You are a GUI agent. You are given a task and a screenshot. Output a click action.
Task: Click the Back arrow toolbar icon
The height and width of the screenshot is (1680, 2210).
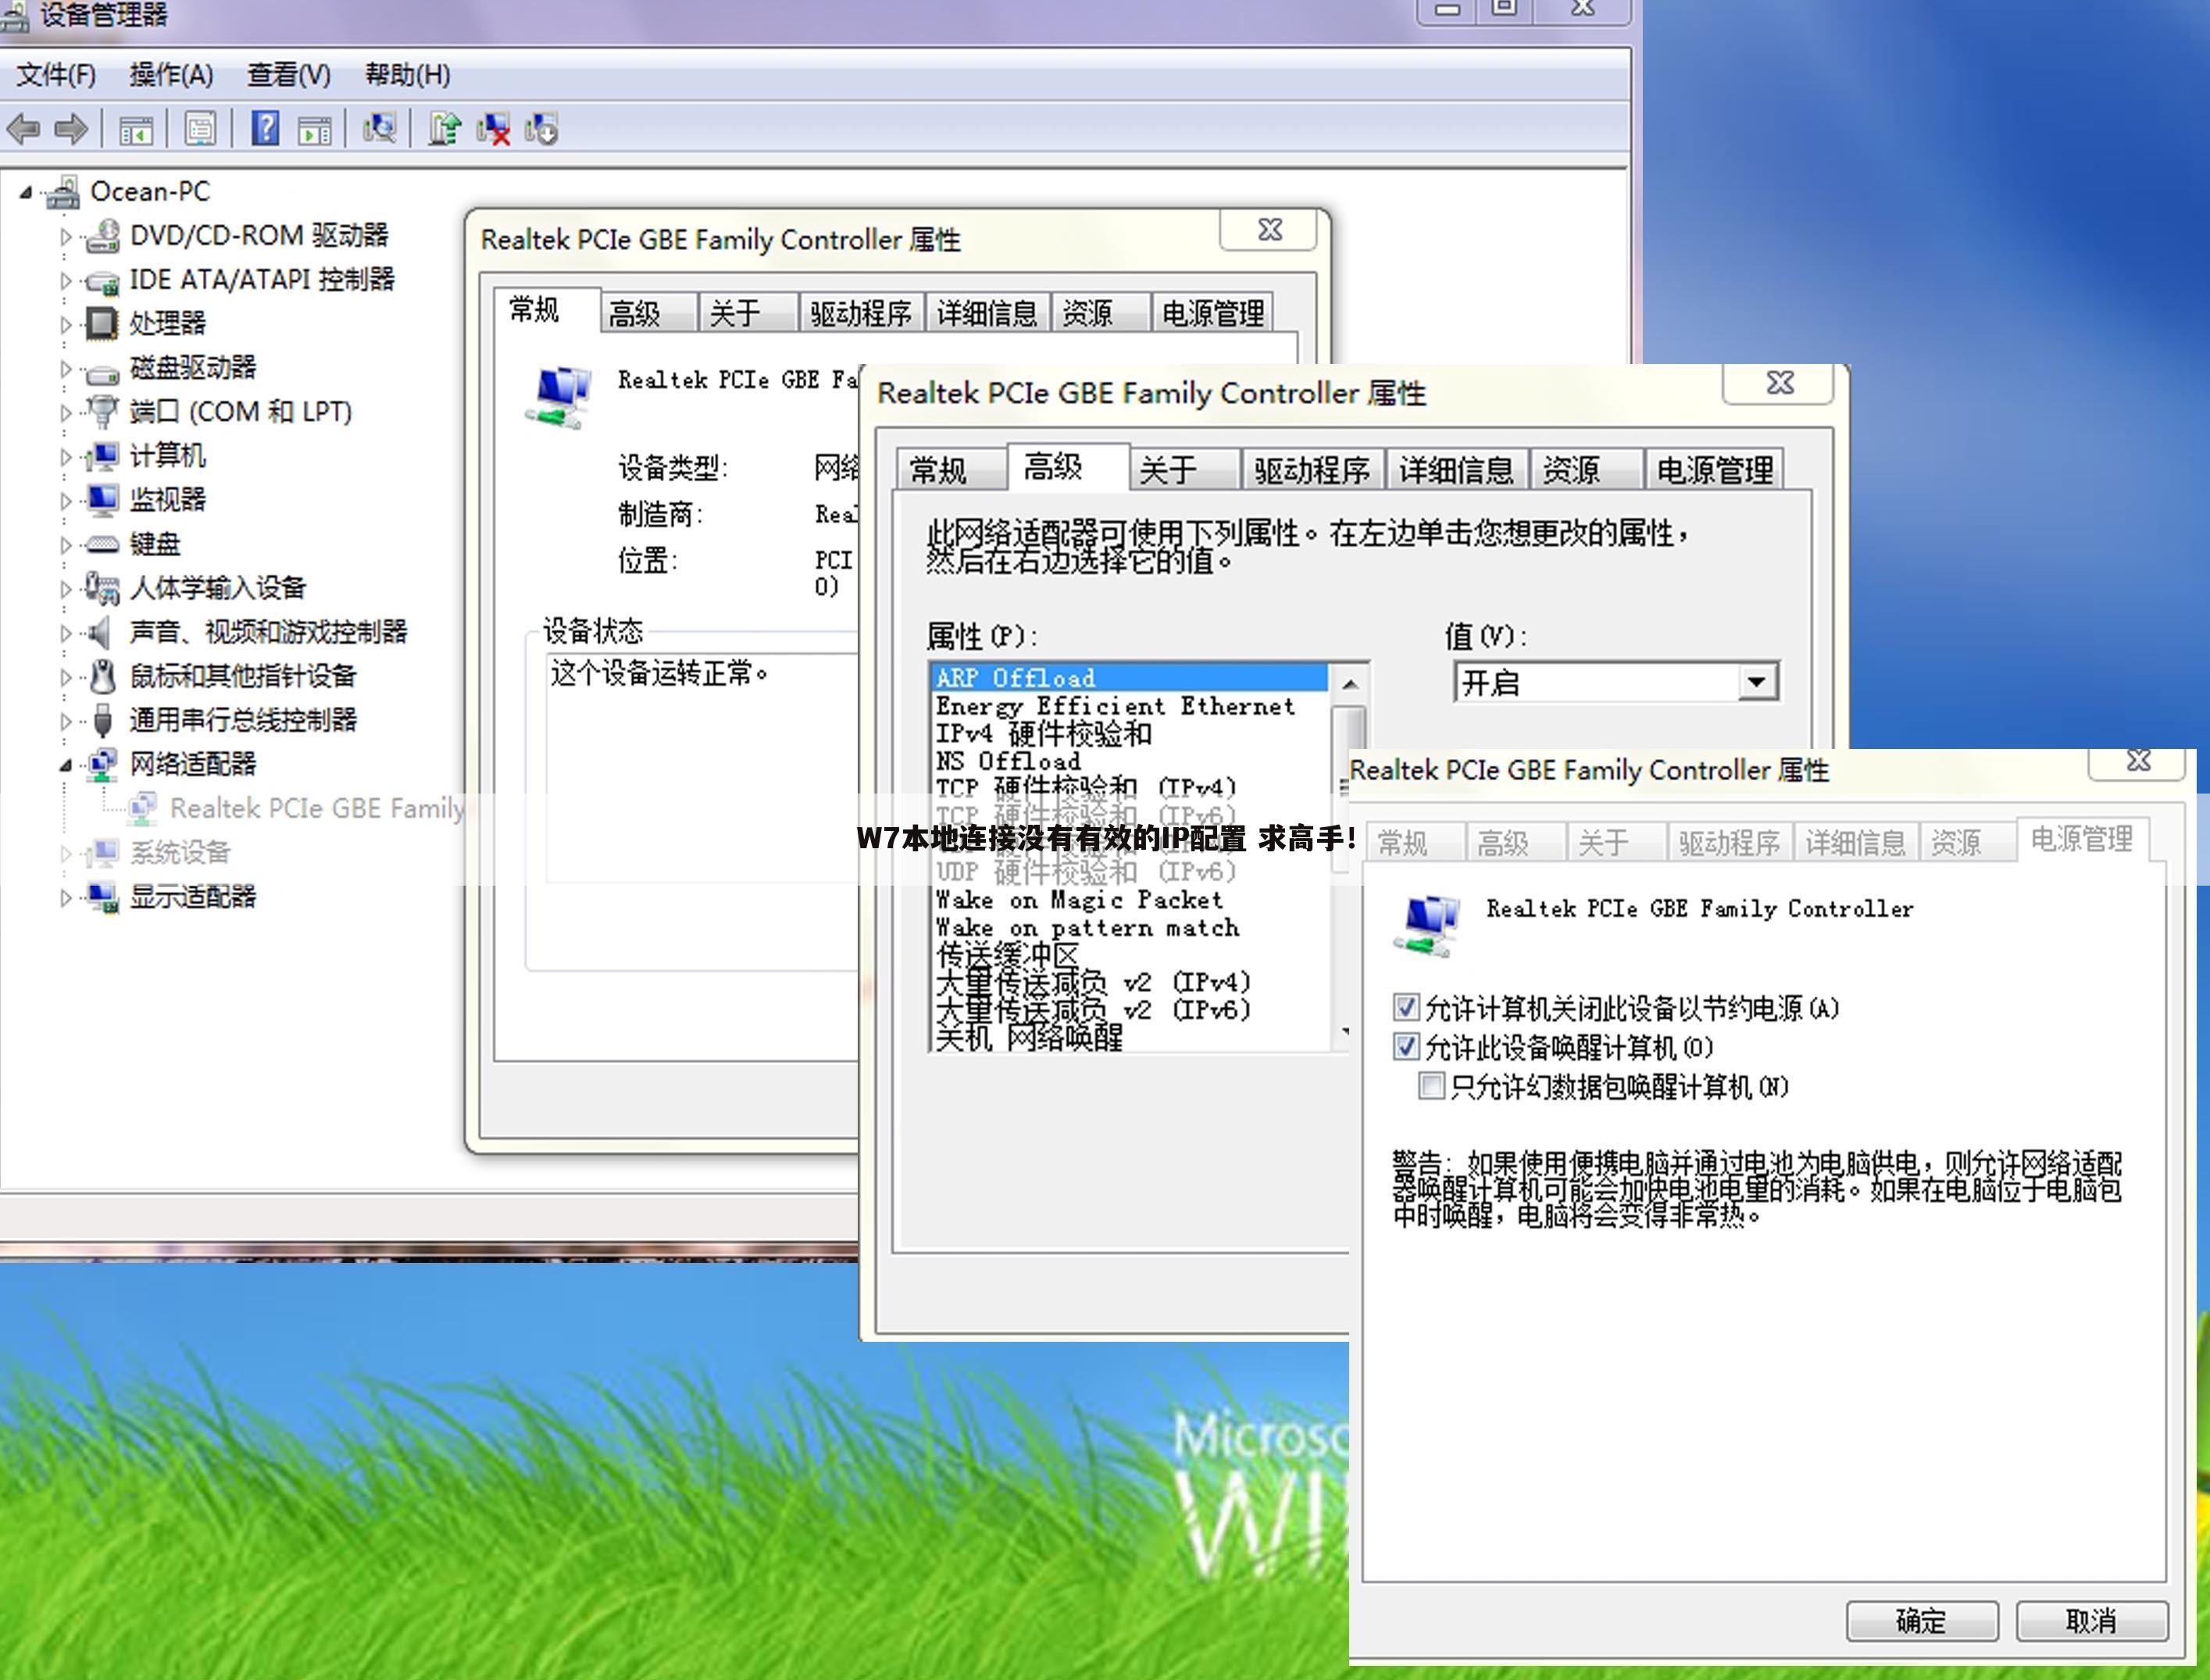23,129
